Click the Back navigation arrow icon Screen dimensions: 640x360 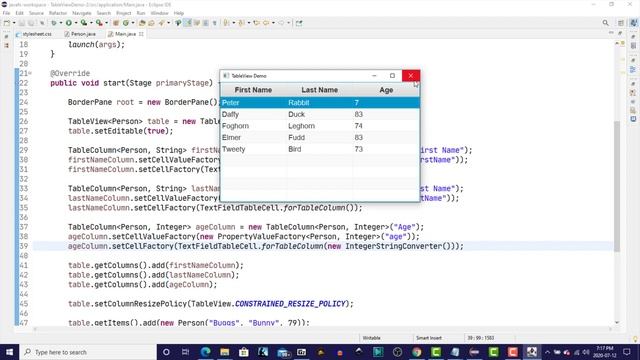pyautogui.click(x=266, y=23)
